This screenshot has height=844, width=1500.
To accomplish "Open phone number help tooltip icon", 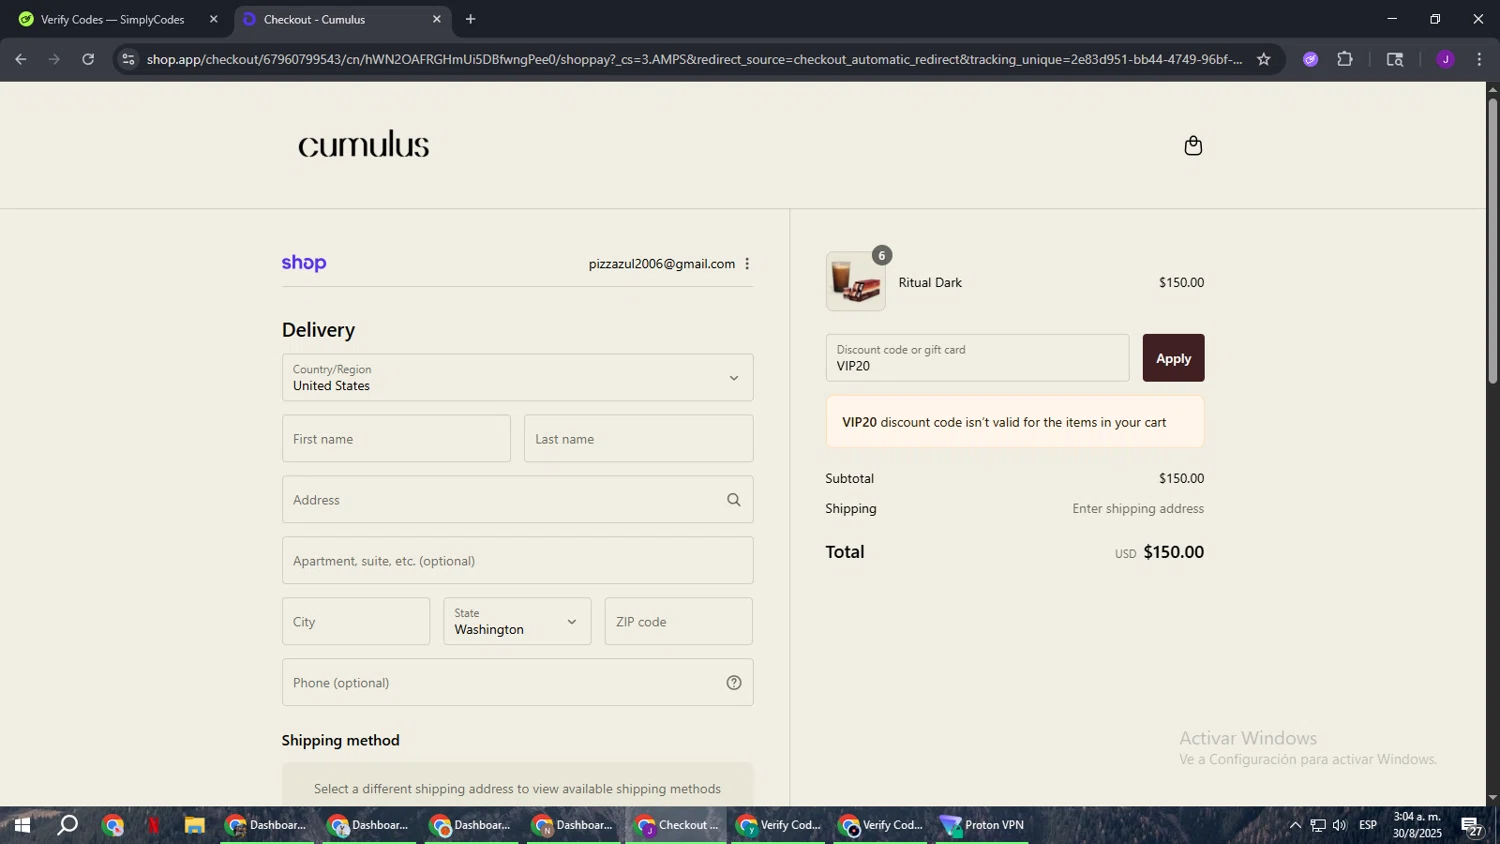I will pyautogui.click(x=733, y=683).
